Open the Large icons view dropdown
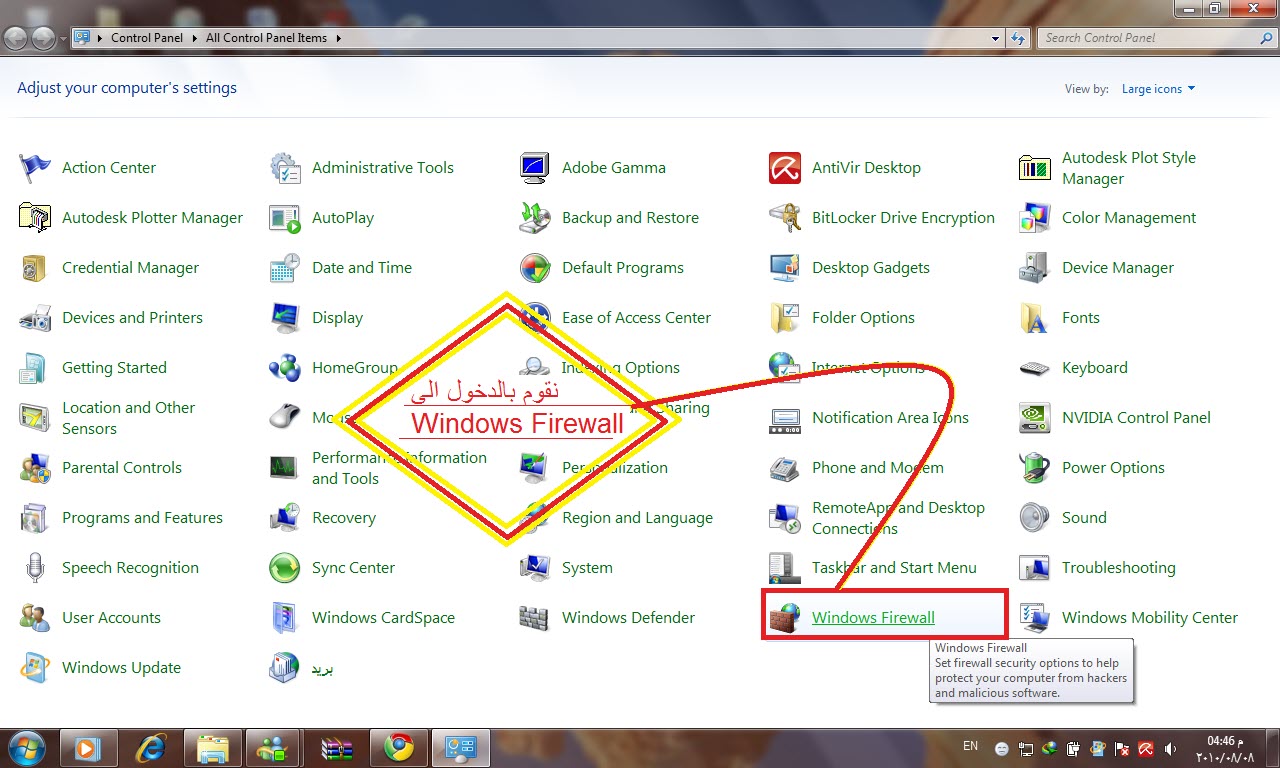Screen dimensions: 1280x768 pos(1158,89)
